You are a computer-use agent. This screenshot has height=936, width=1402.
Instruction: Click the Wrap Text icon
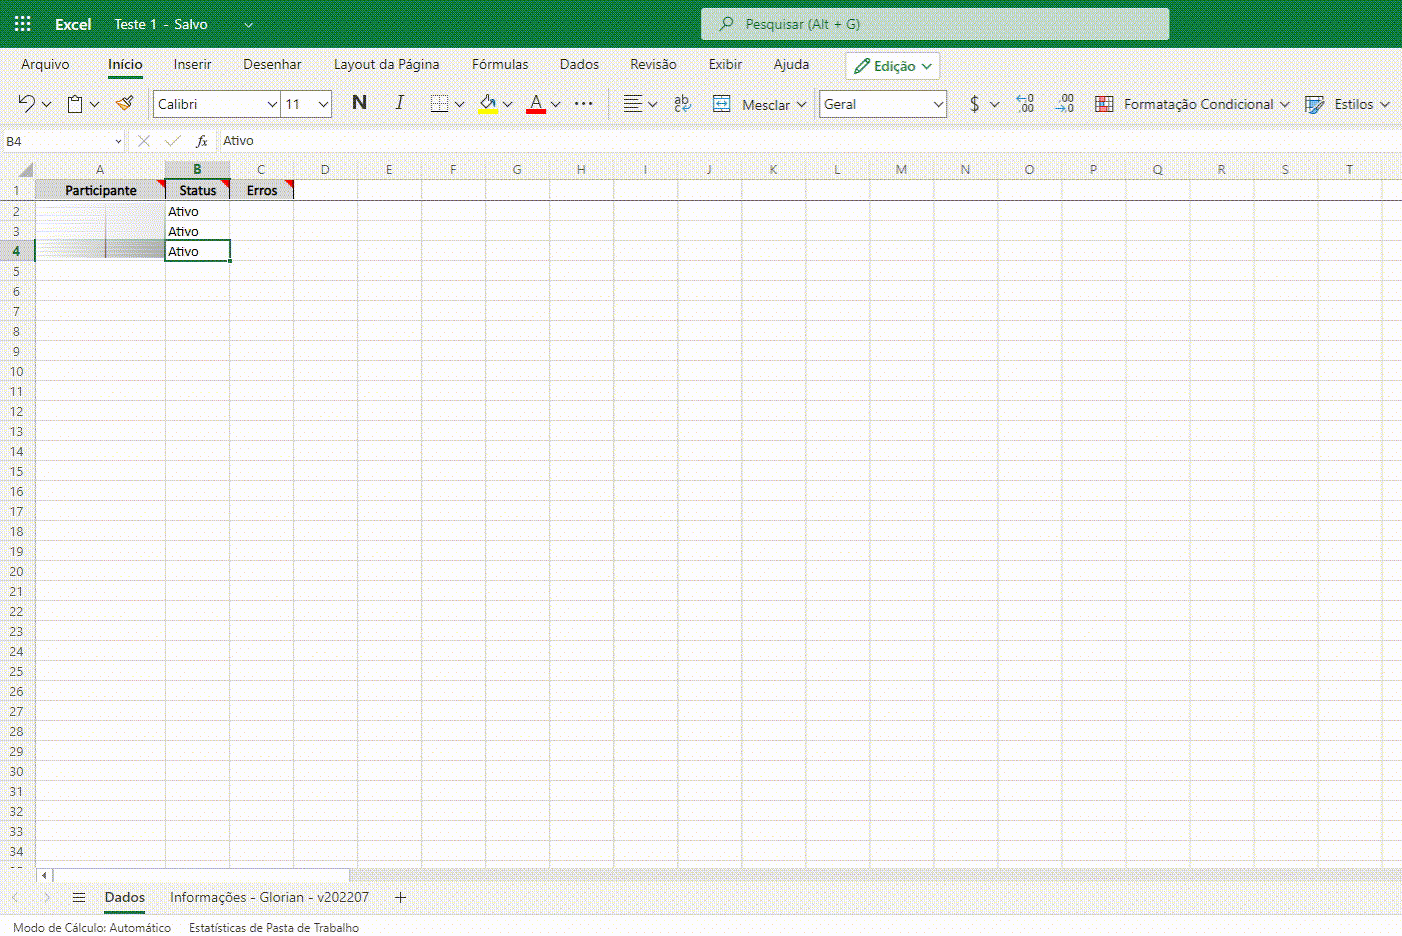[x=682, y=104]
